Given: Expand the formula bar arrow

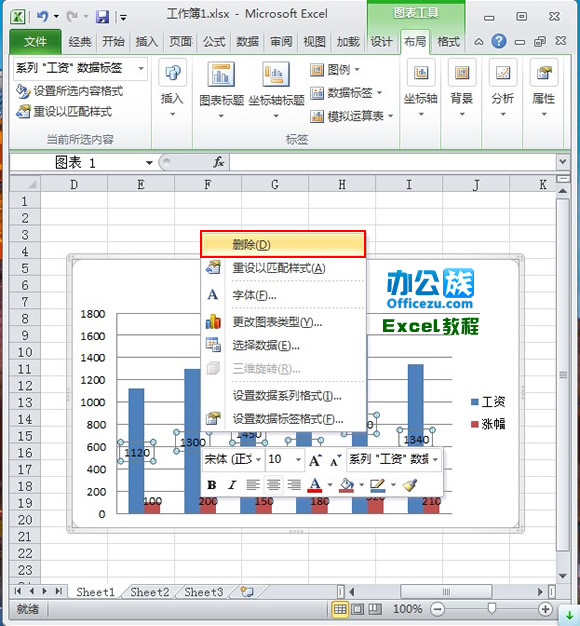Looking at the screenshot, I should [x=562, y=162].
